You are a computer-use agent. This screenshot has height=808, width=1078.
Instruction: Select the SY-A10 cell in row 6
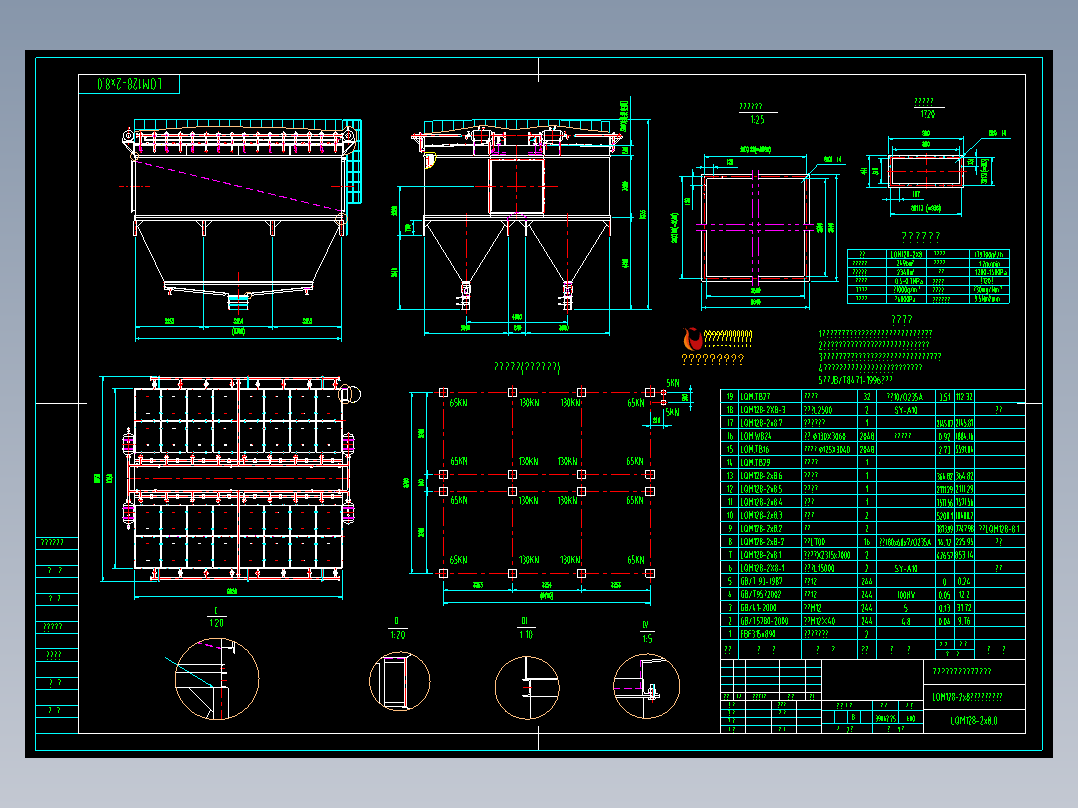905,568
